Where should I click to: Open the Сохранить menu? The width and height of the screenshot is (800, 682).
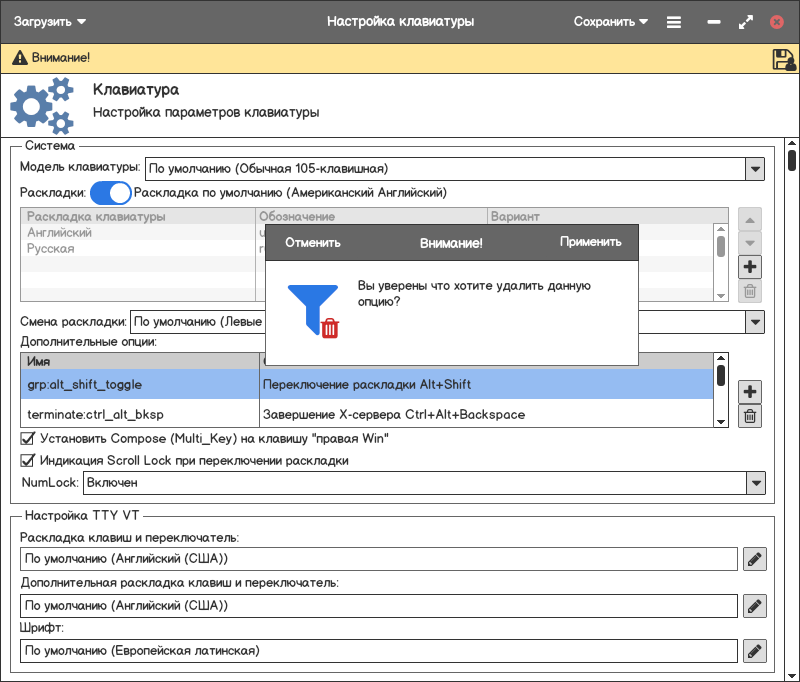coord(611,21)
